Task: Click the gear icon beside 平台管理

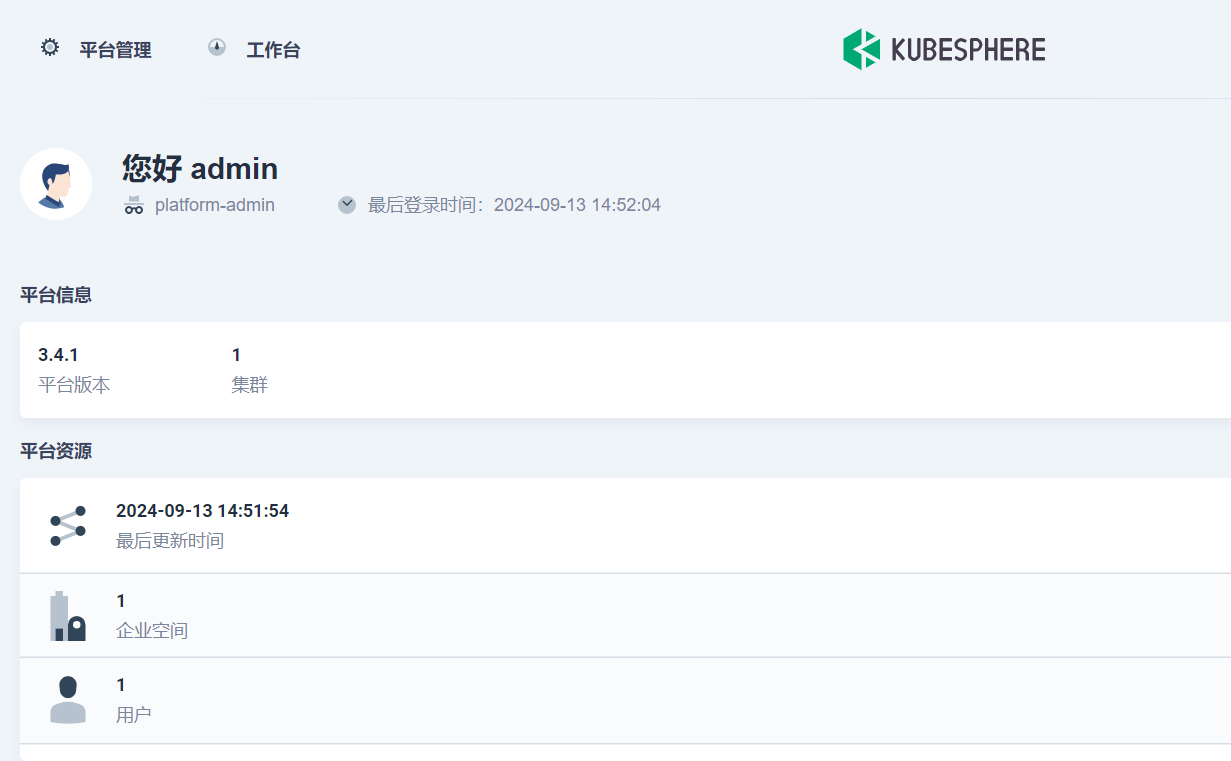Action: (x=50, y=48)
